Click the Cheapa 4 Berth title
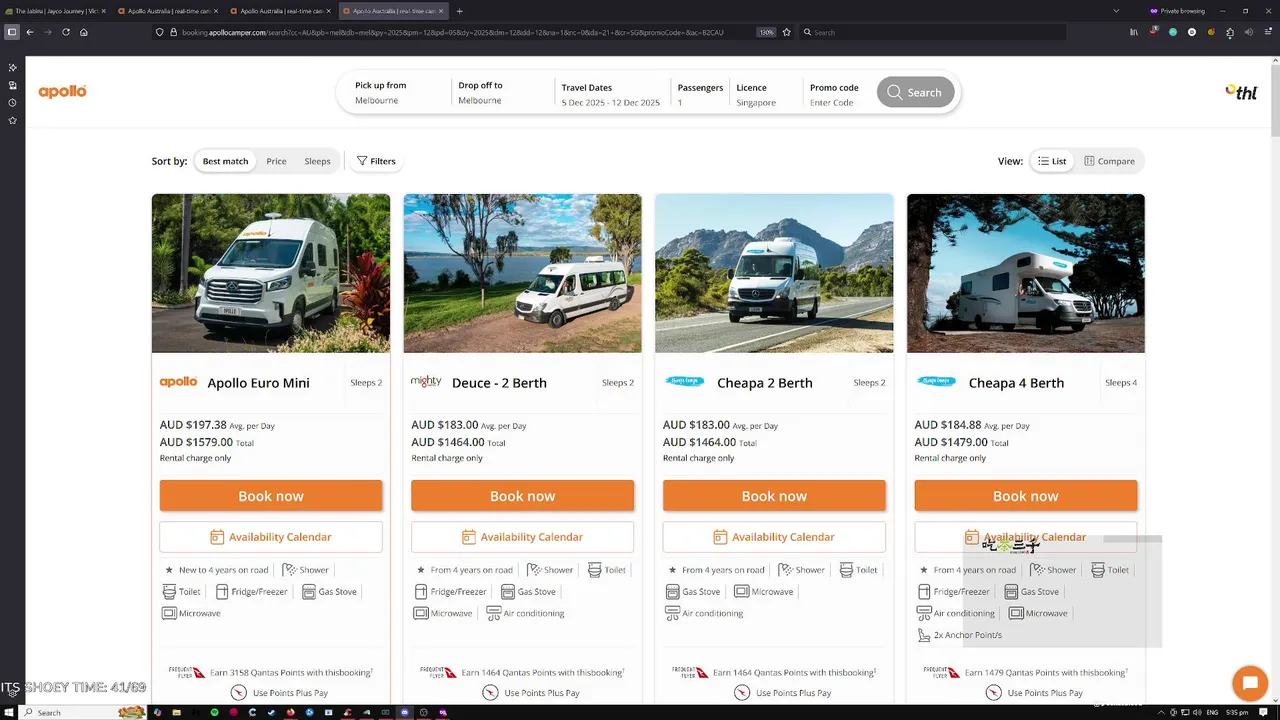 1016,383
